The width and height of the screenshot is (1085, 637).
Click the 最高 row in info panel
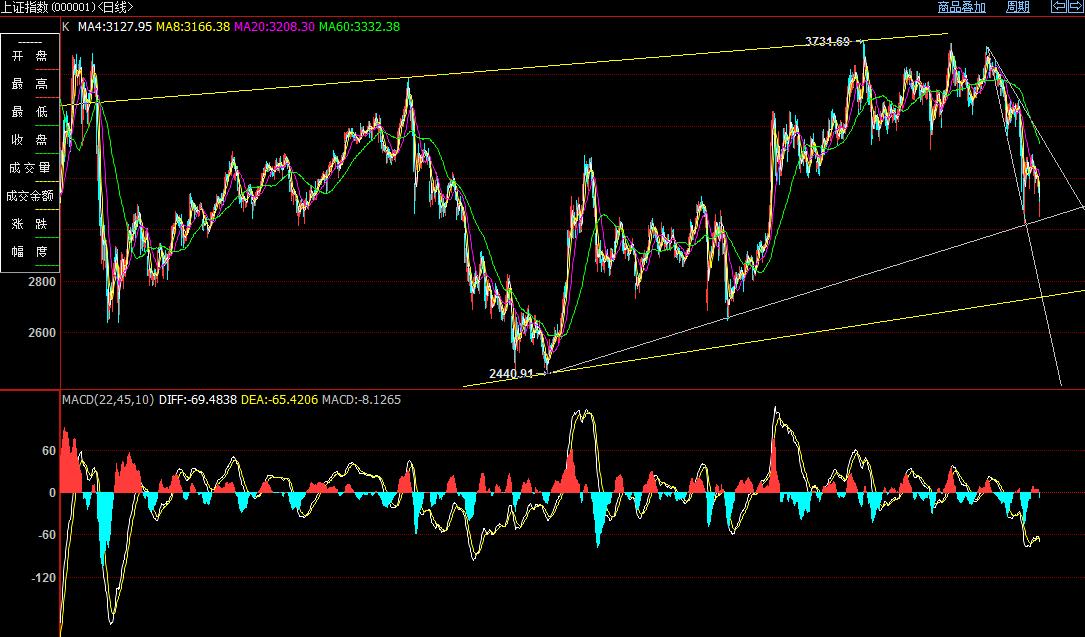[30, 84]
